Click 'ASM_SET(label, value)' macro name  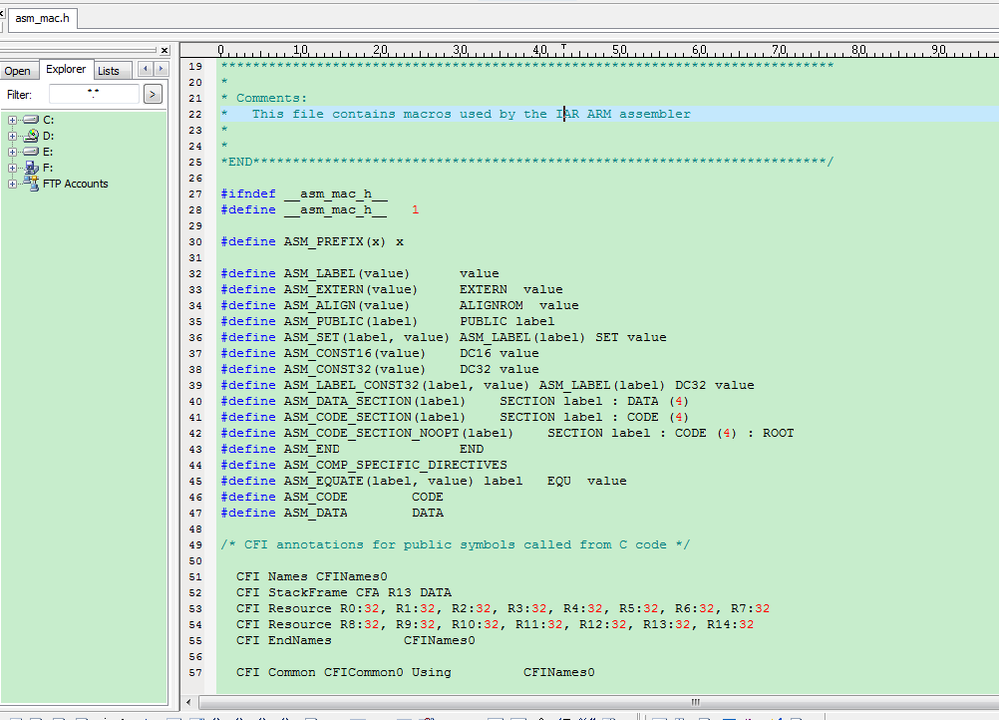[x=366, y=337]
